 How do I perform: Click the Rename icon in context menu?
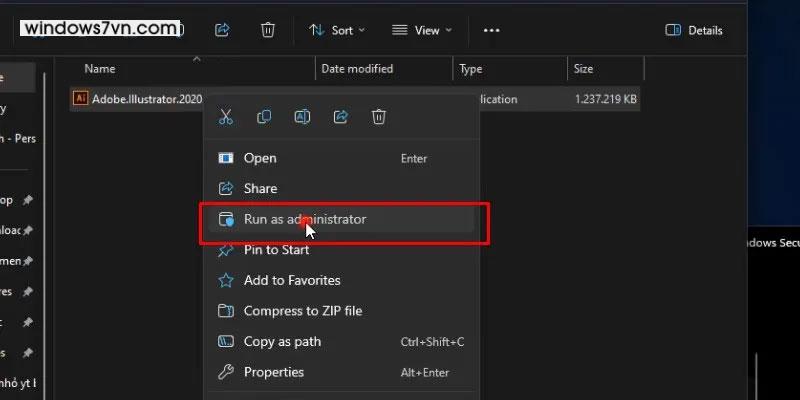point(302,117)
